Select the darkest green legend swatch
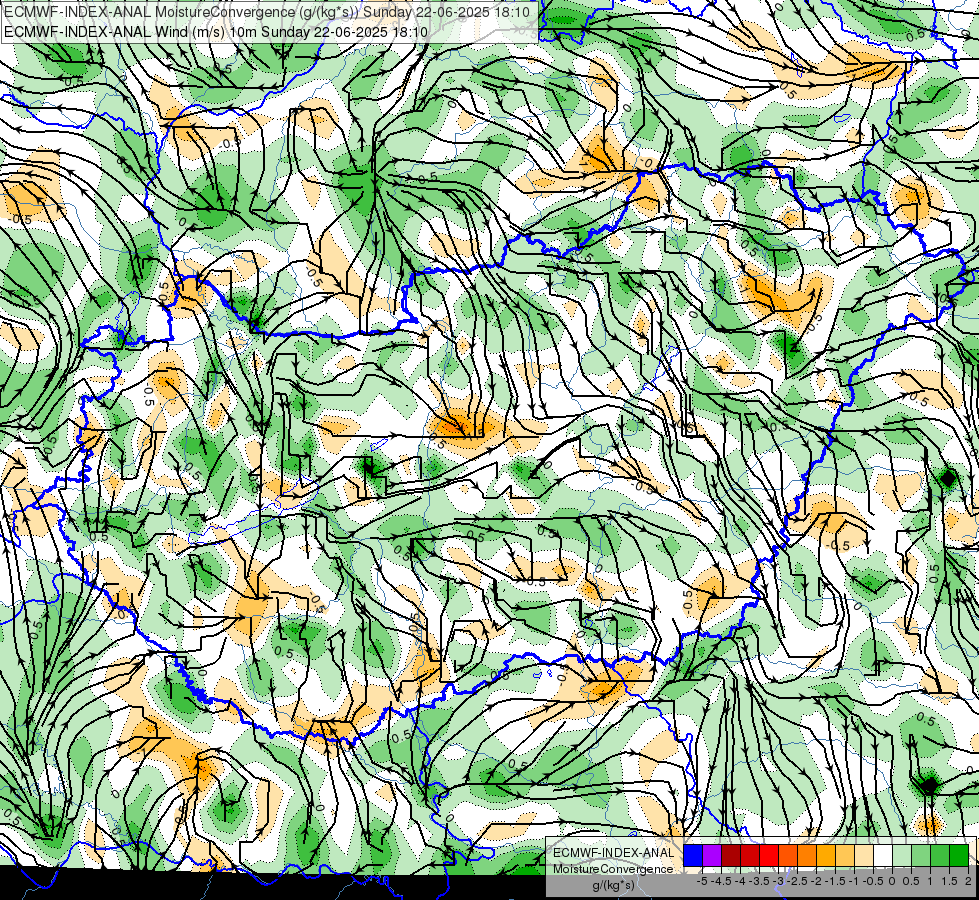 959,855
